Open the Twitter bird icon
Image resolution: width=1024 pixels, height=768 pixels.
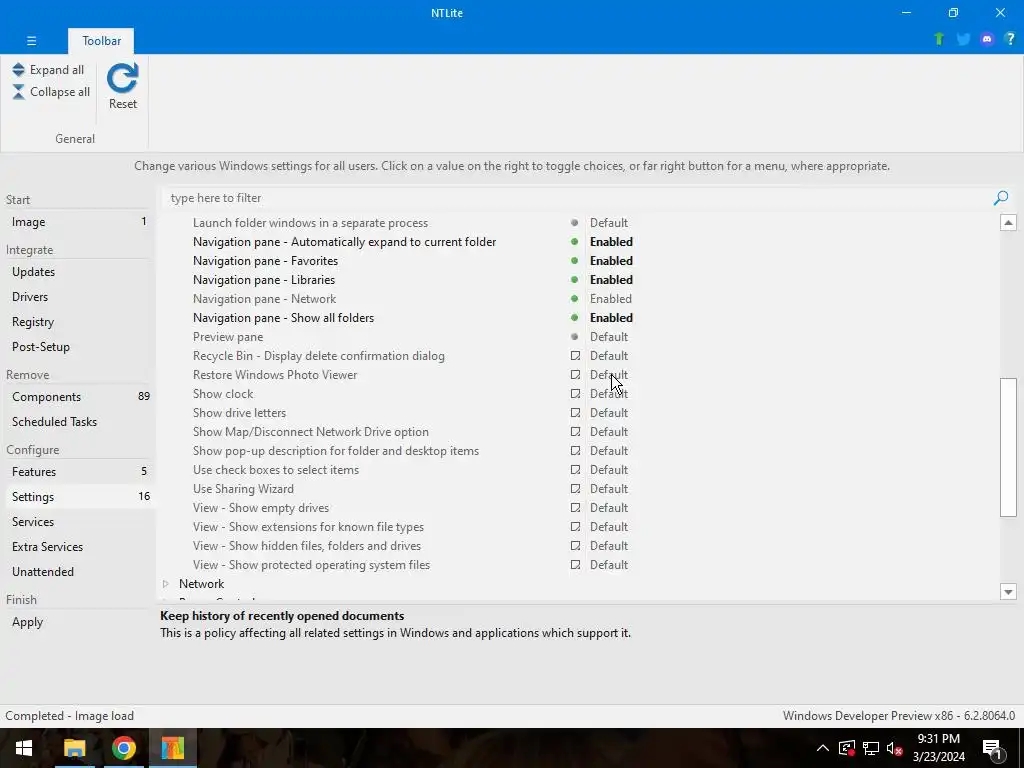pyautogui.click(x=963, y=39)
